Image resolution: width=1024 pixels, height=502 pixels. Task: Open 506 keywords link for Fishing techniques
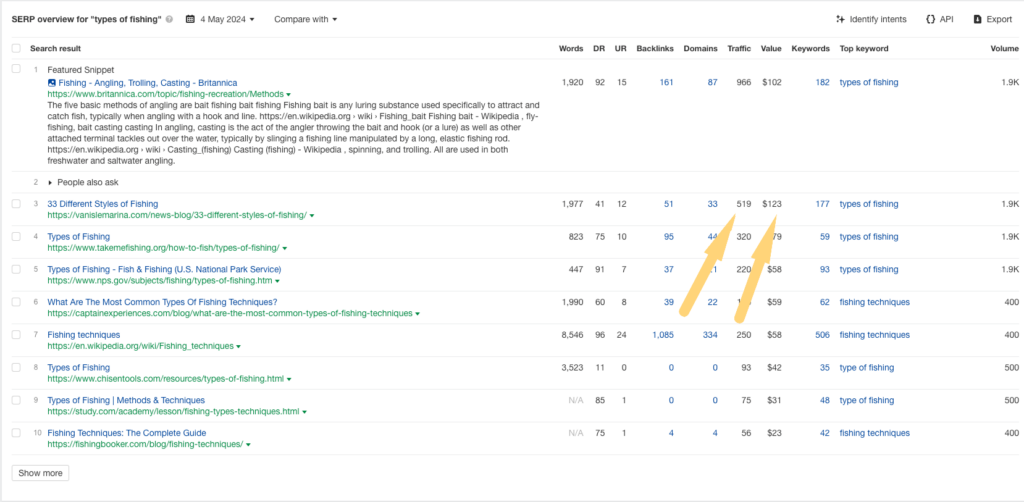822,335
